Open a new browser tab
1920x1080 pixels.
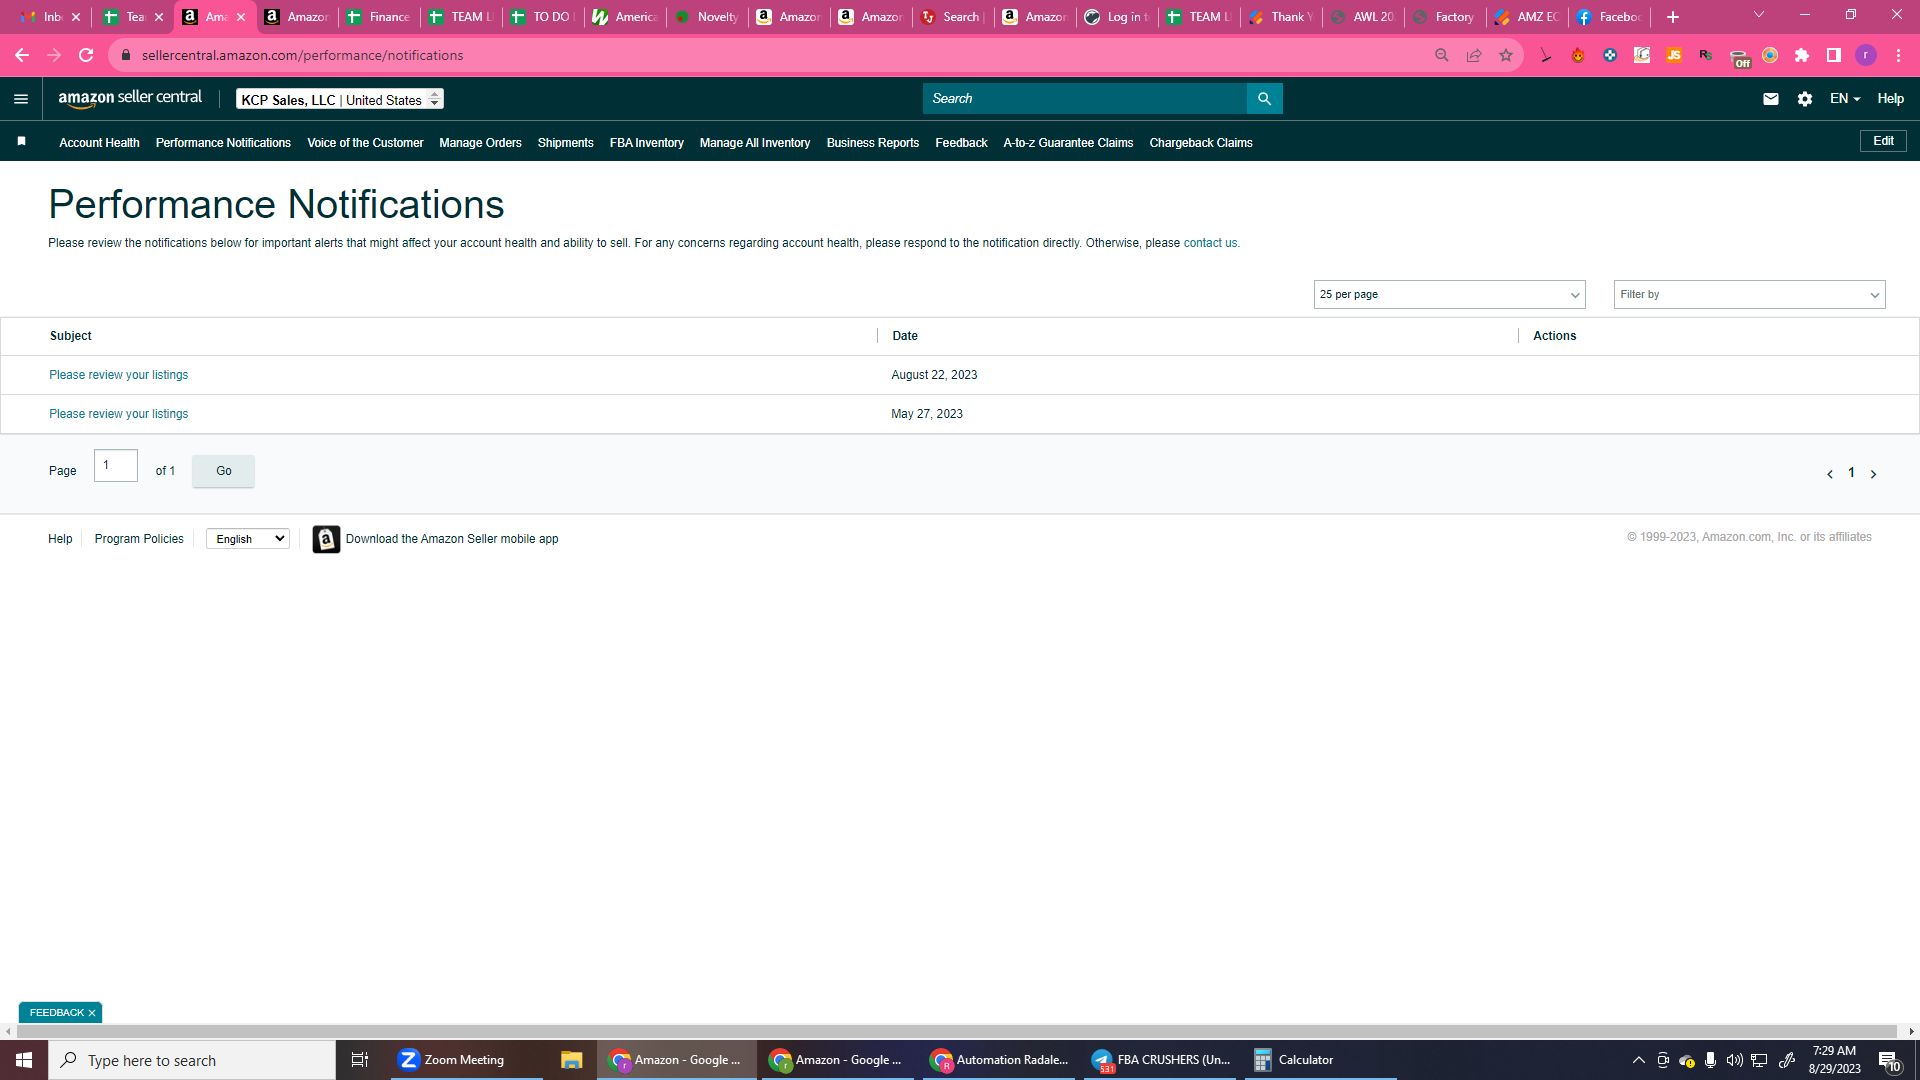point(1673,17)
